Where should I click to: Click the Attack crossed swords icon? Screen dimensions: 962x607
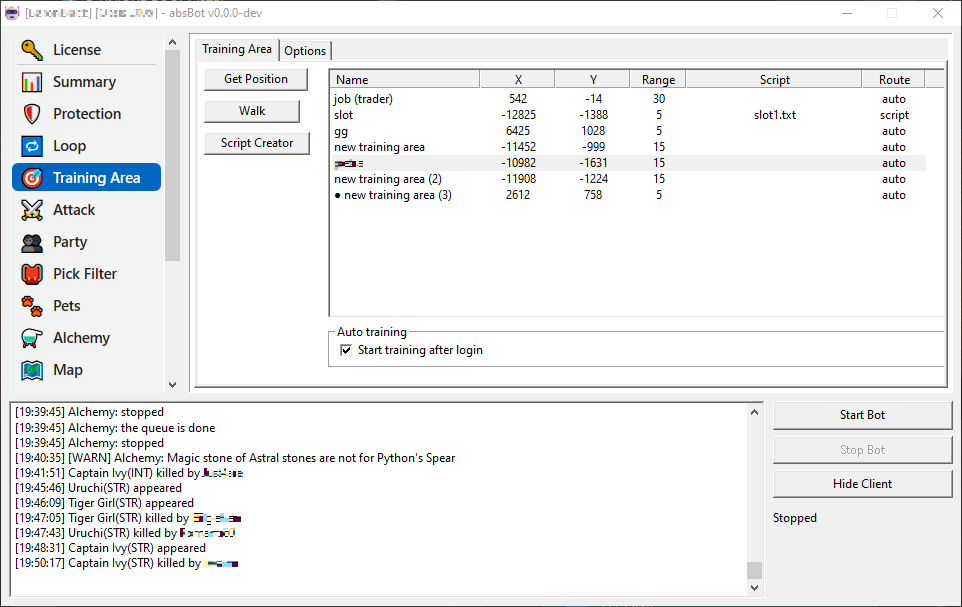(32, 210)
